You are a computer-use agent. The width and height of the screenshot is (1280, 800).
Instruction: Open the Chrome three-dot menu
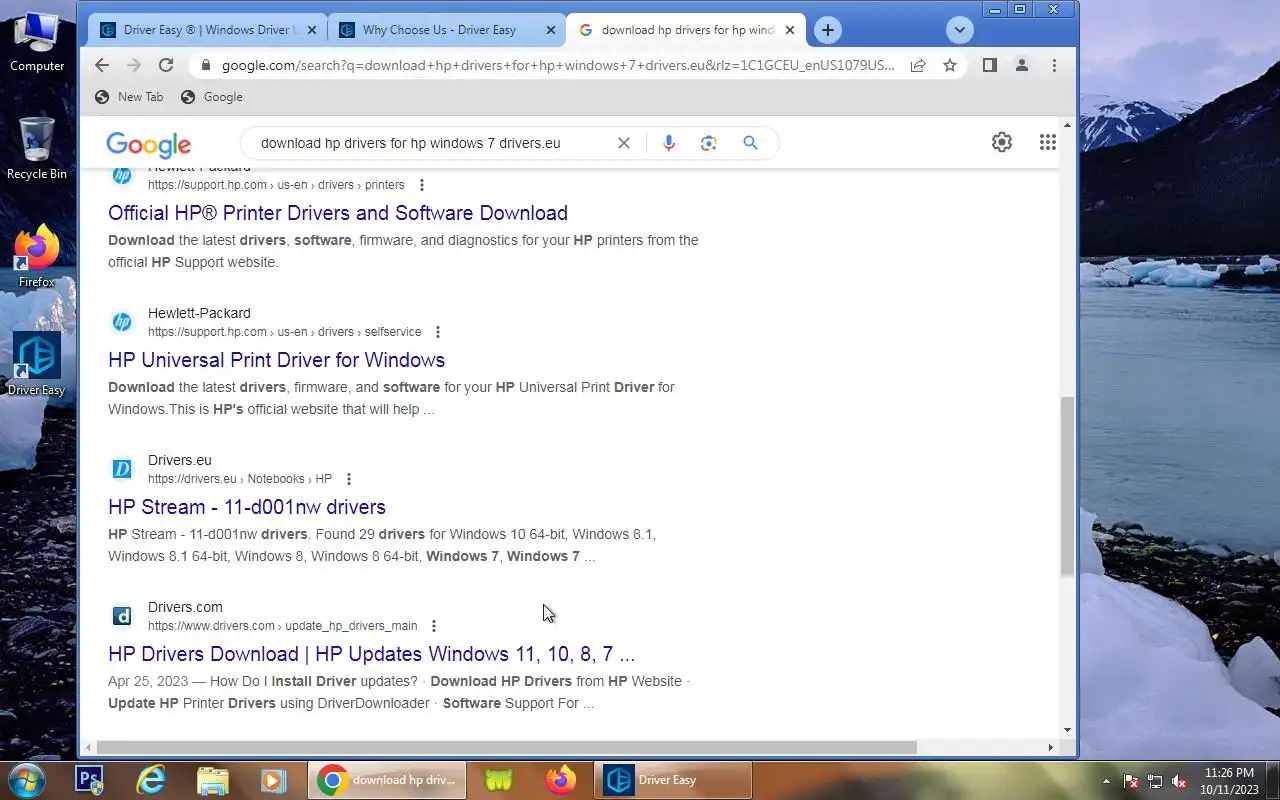(1054, 65)
